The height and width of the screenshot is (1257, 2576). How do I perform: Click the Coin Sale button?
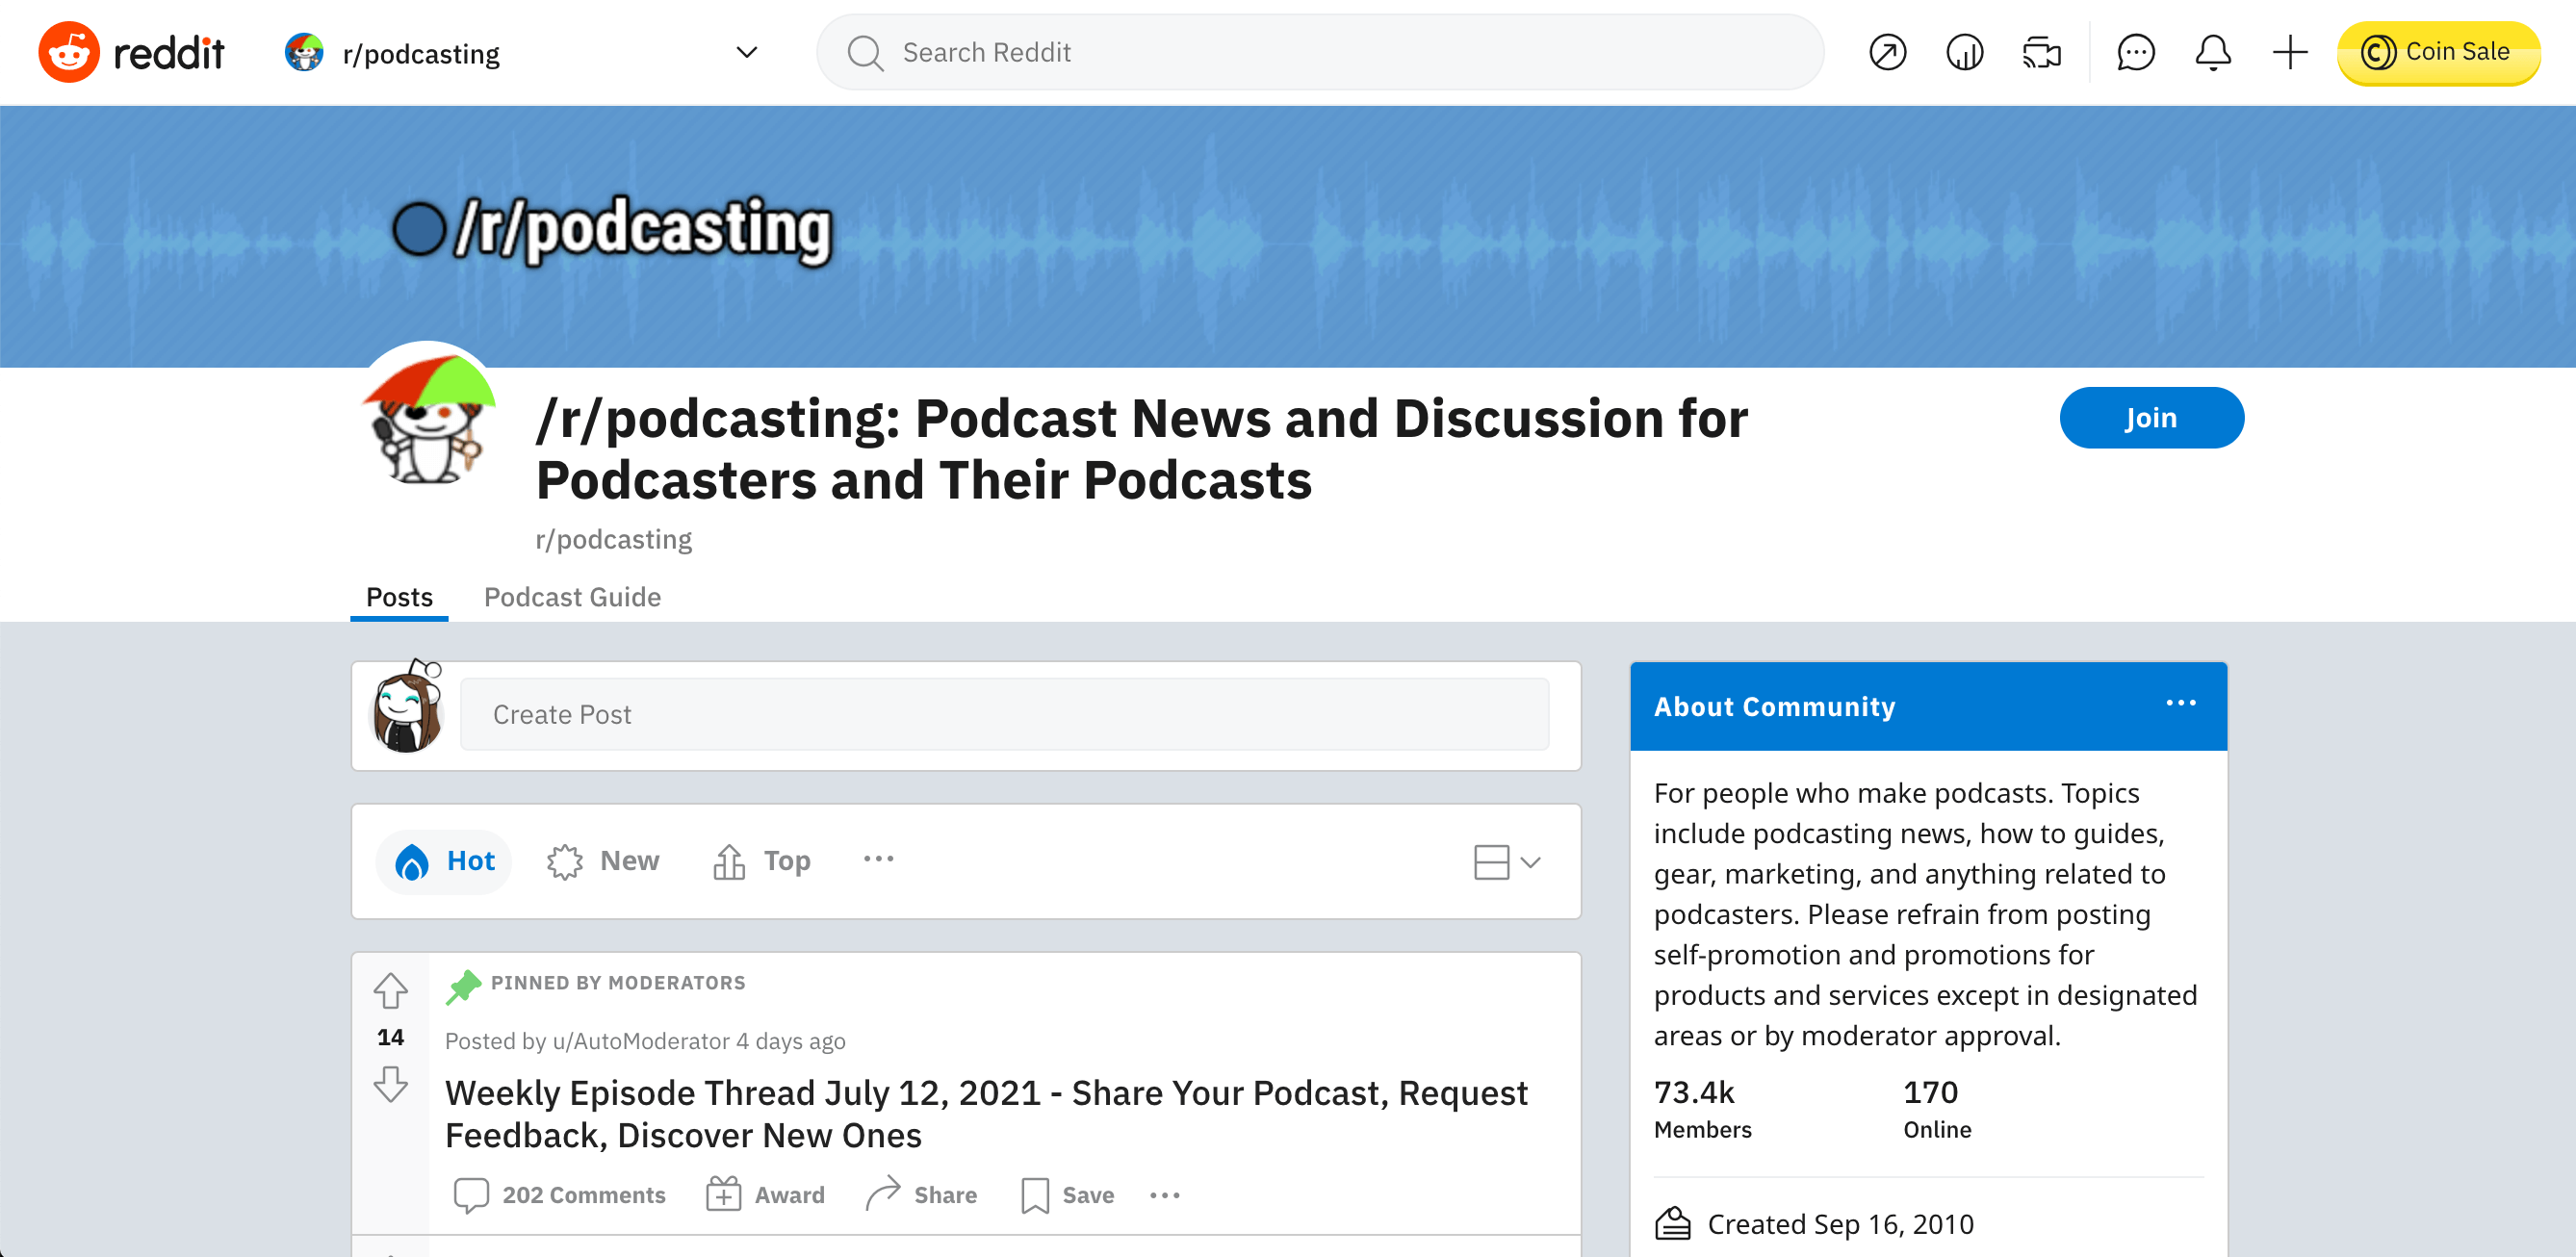pyautogui.click(x=2438, y=52)
